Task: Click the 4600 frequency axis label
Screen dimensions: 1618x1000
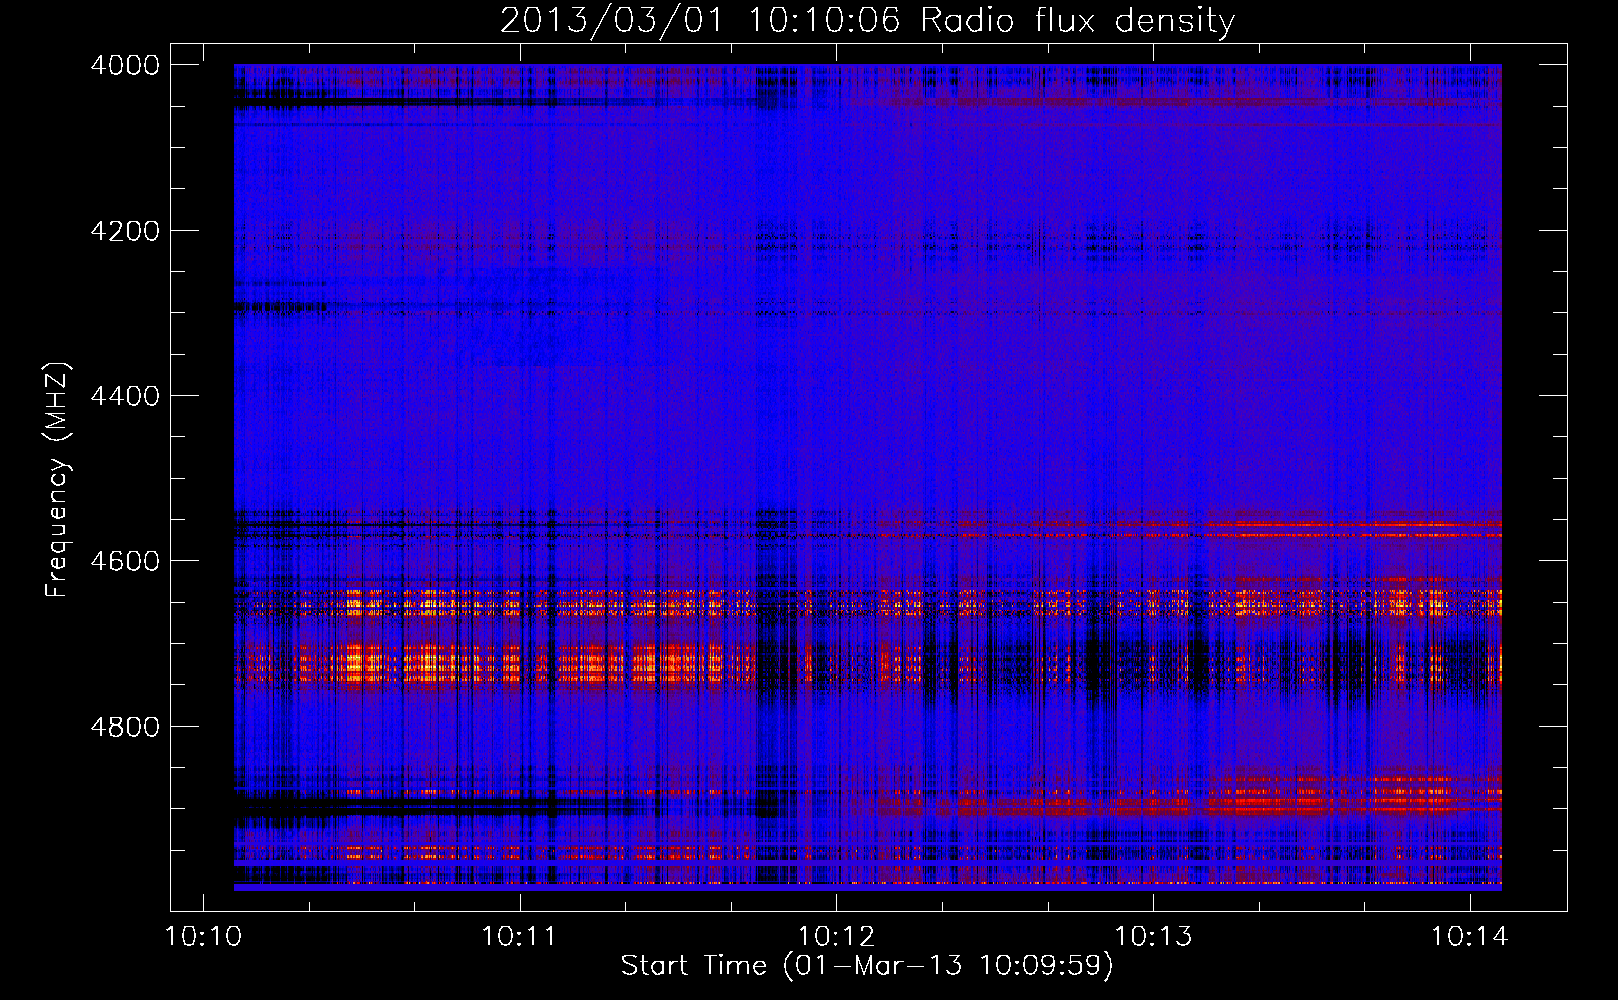Action: 125,561
